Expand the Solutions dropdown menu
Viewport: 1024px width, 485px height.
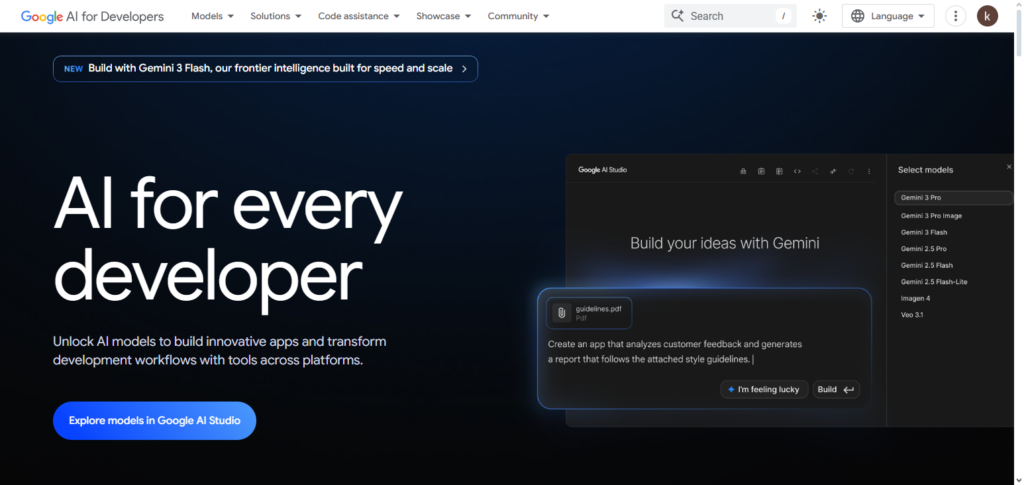(x=276, y=16)
